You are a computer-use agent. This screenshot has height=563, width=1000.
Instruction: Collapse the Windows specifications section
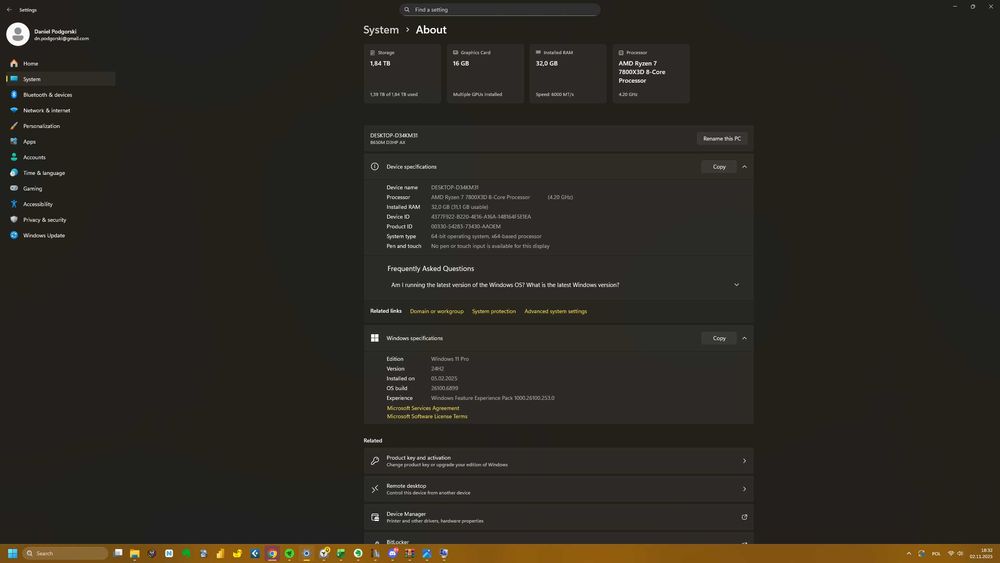(744, 339)
